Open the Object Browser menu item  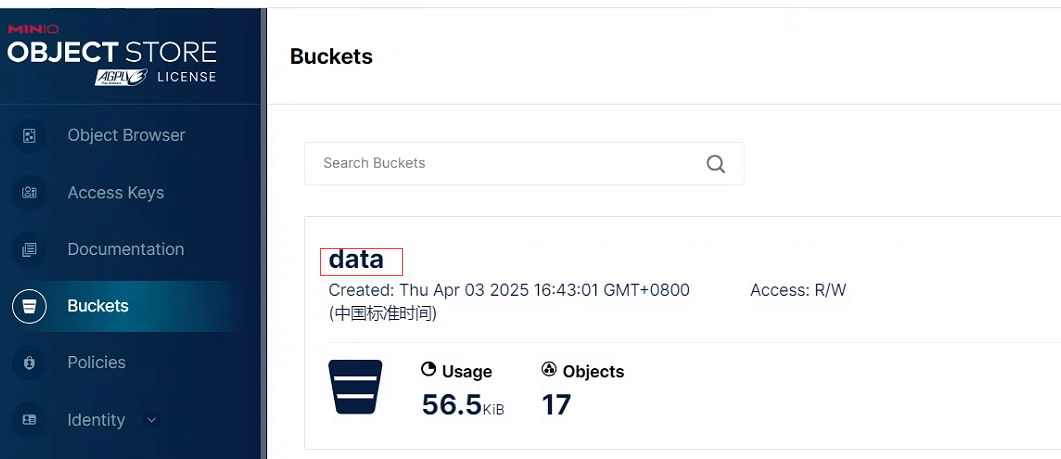coord(126,136)
